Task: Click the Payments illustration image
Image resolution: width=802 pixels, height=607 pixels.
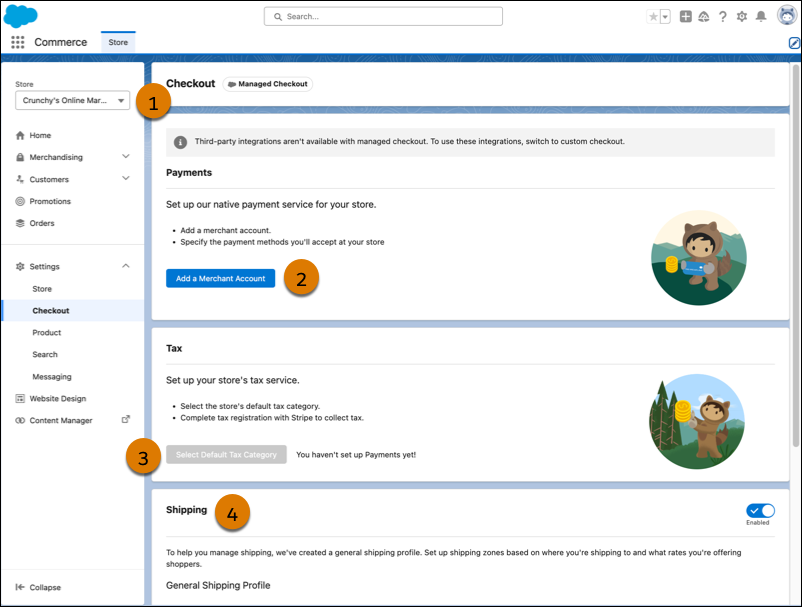Action: (x=699, y=258)
